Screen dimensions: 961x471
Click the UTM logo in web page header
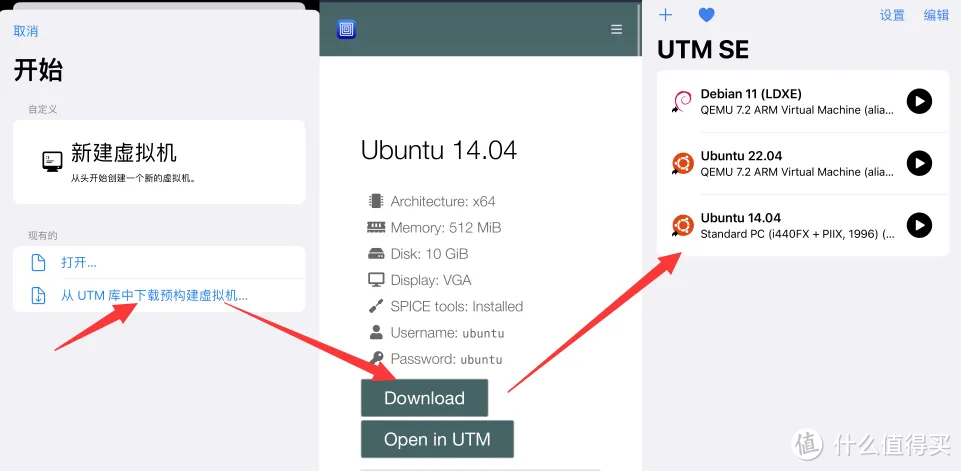click(346, 29)
